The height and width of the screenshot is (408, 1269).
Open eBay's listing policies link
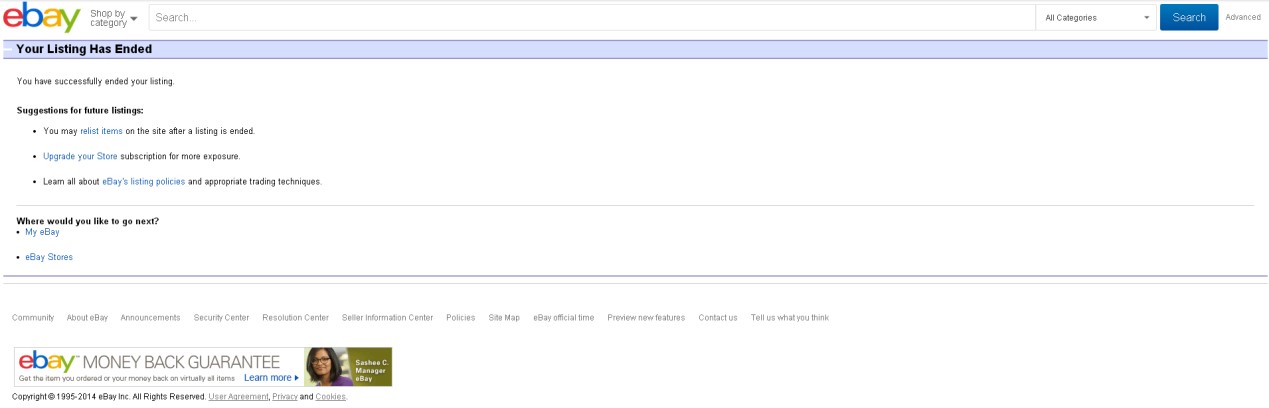tap(143, 181)
